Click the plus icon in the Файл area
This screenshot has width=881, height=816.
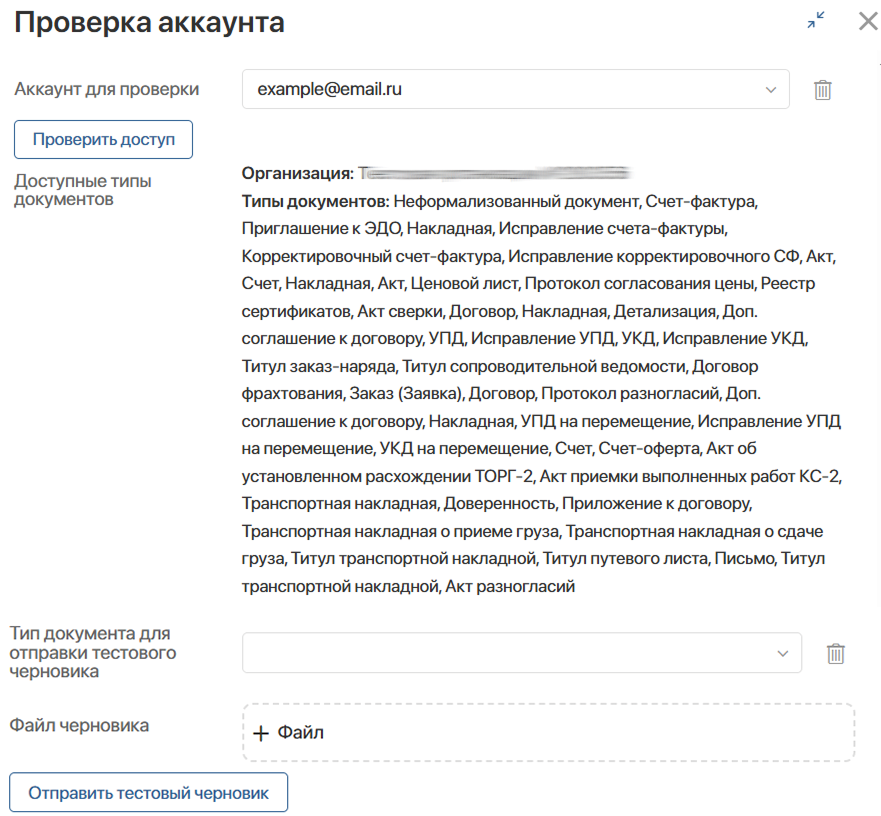pyautogui.click(x=261, y=733)
